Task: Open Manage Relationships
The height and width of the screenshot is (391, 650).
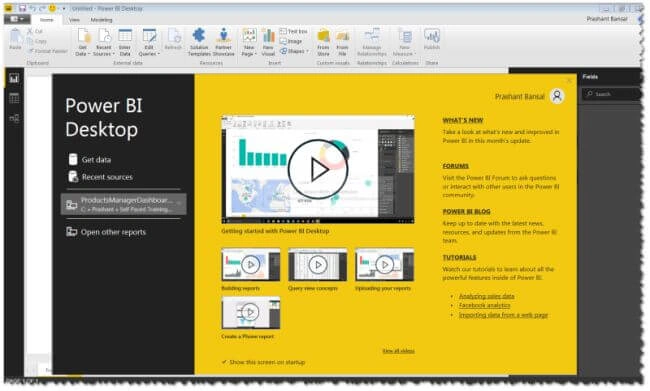Action: point(372,42)
